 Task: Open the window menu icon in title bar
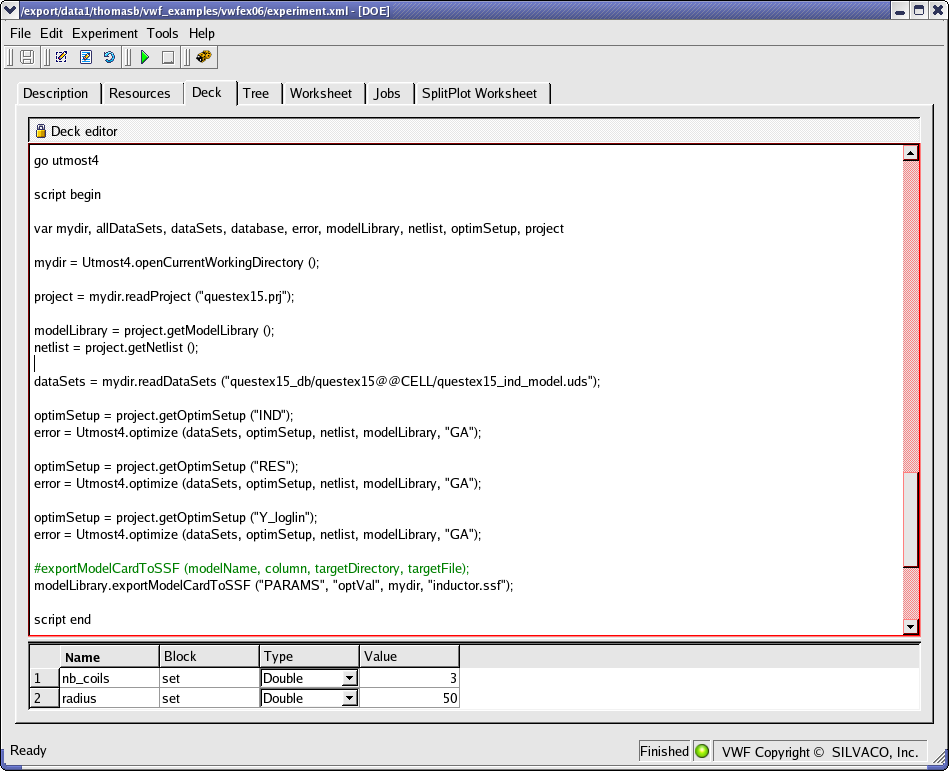[x=10, y=10]
